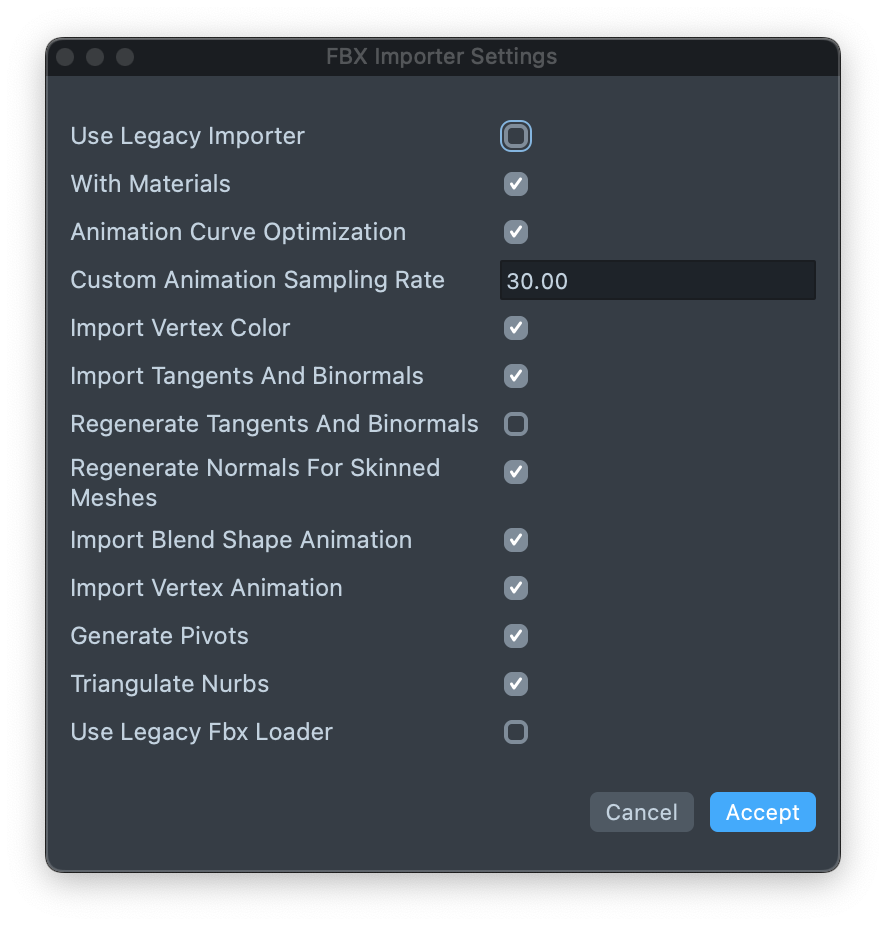Click the Custom Animation Sampling Rate field

pyautogui.click(x=657, y=281)
